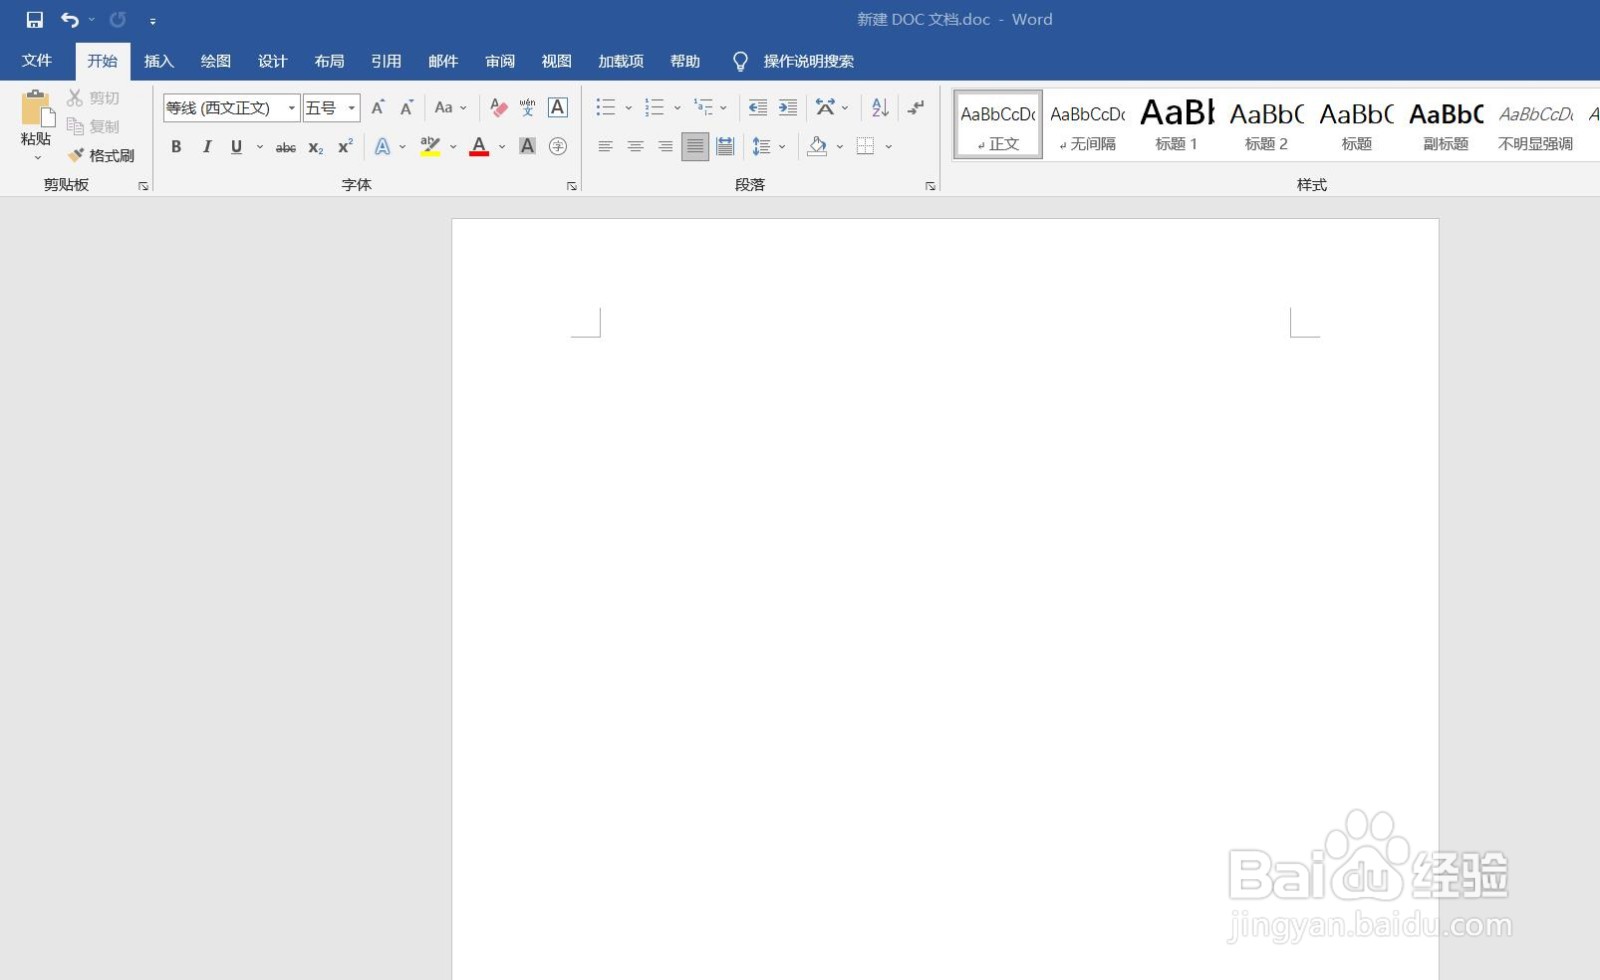Screen dimensions: 1600x980
Task: Expand font color palette arrow
Action: [502, 147]
